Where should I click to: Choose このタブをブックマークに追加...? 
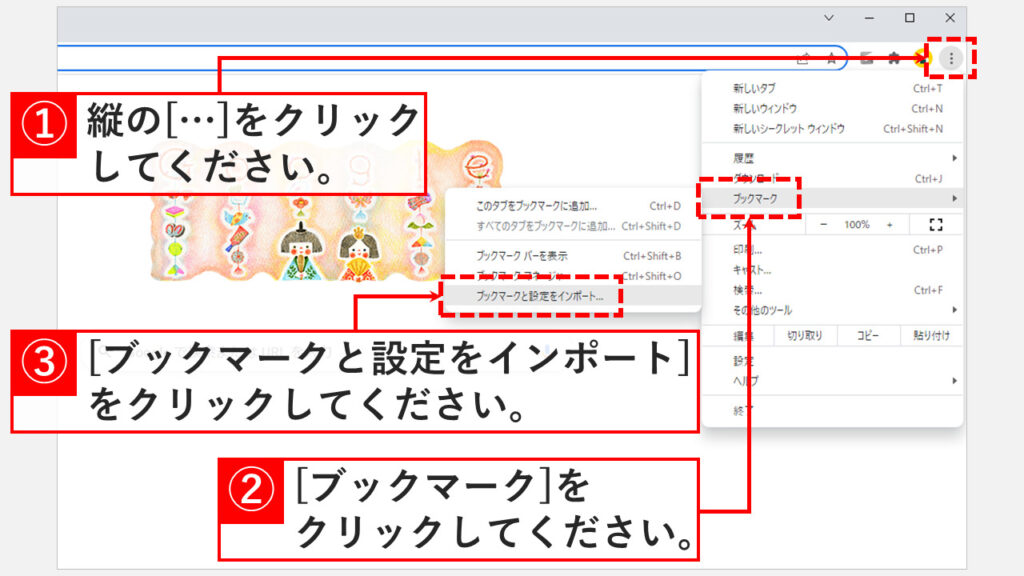[x=573, y=206]
